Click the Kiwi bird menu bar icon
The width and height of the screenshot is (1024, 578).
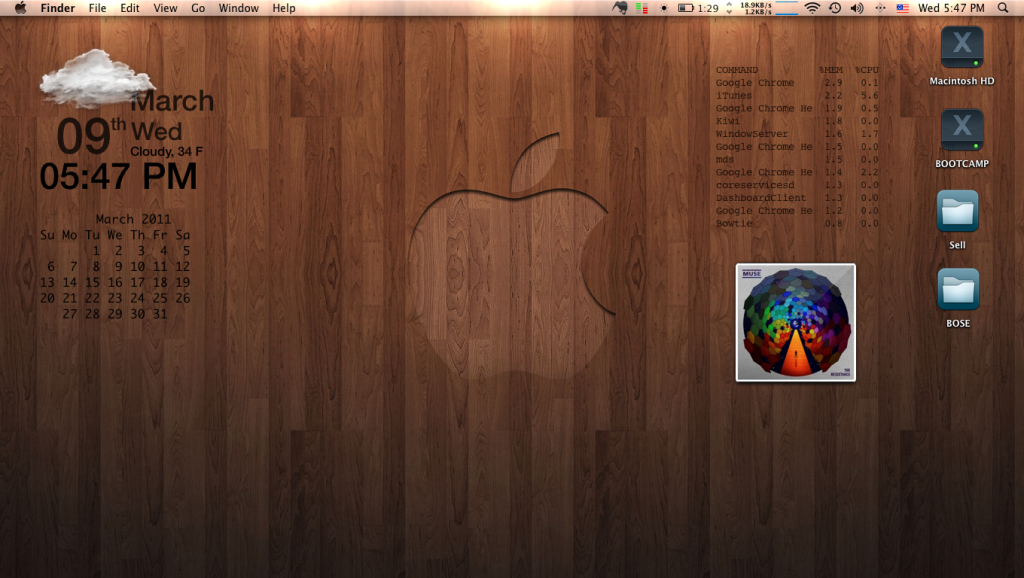[620, 8]
